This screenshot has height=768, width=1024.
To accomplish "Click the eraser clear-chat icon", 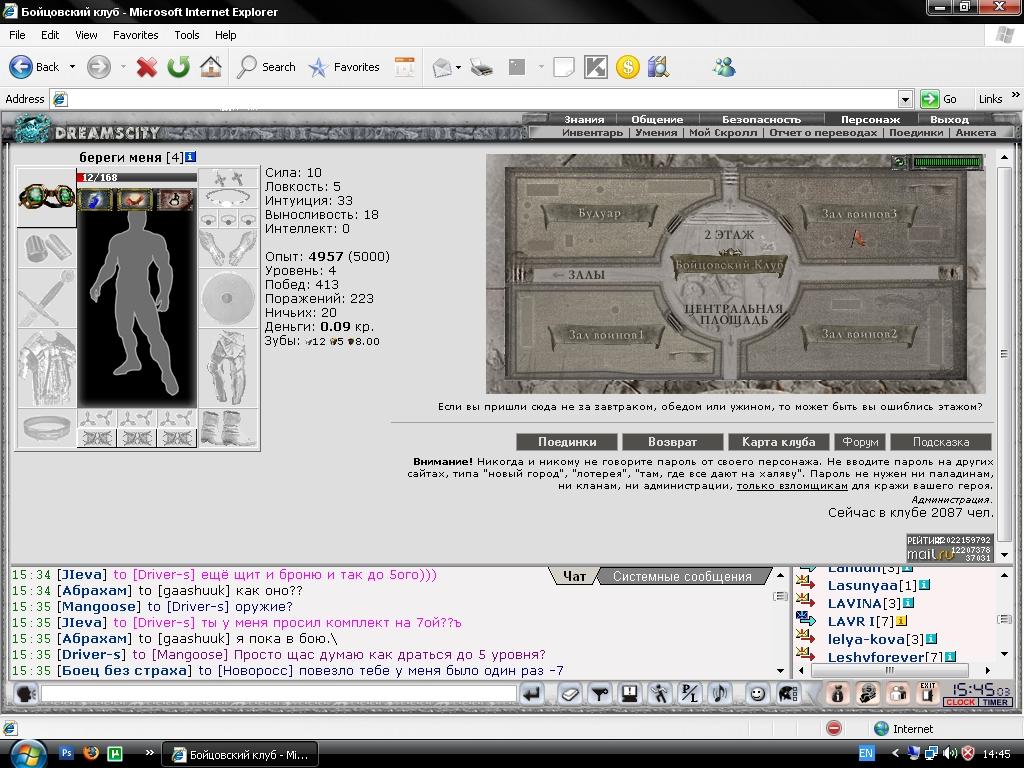I will point(569,694).
